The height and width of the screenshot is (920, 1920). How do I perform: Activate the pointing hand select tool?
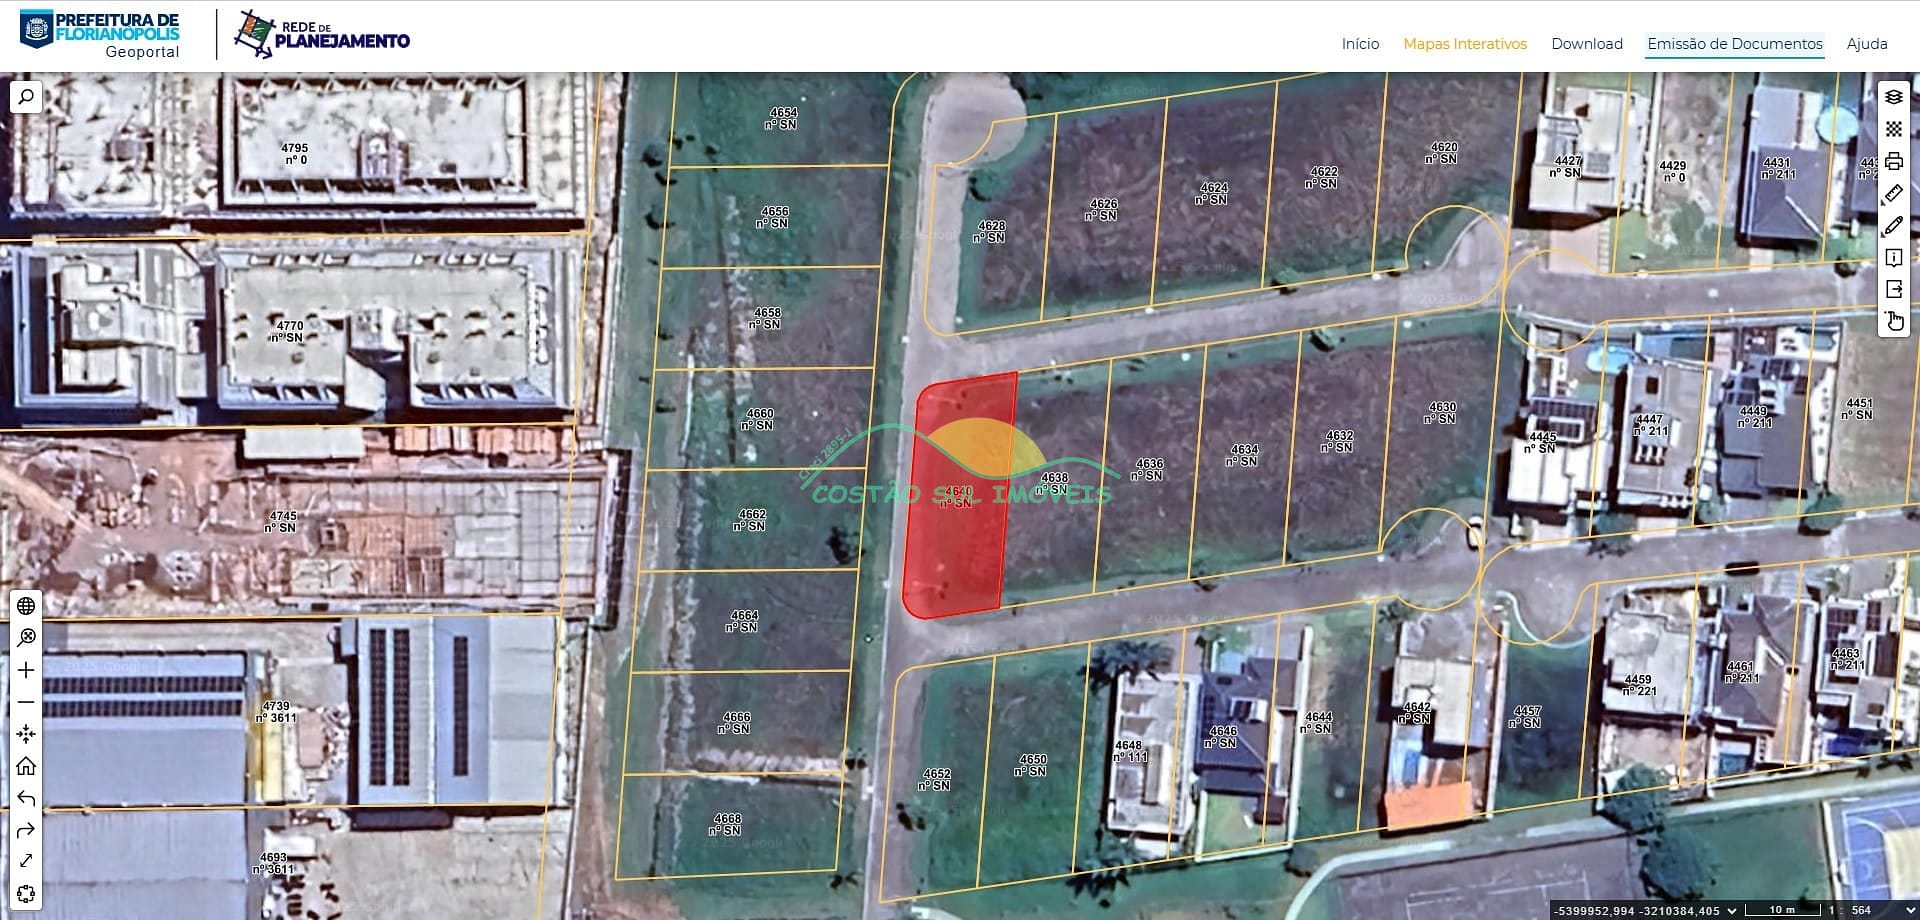pos(1894,321)
